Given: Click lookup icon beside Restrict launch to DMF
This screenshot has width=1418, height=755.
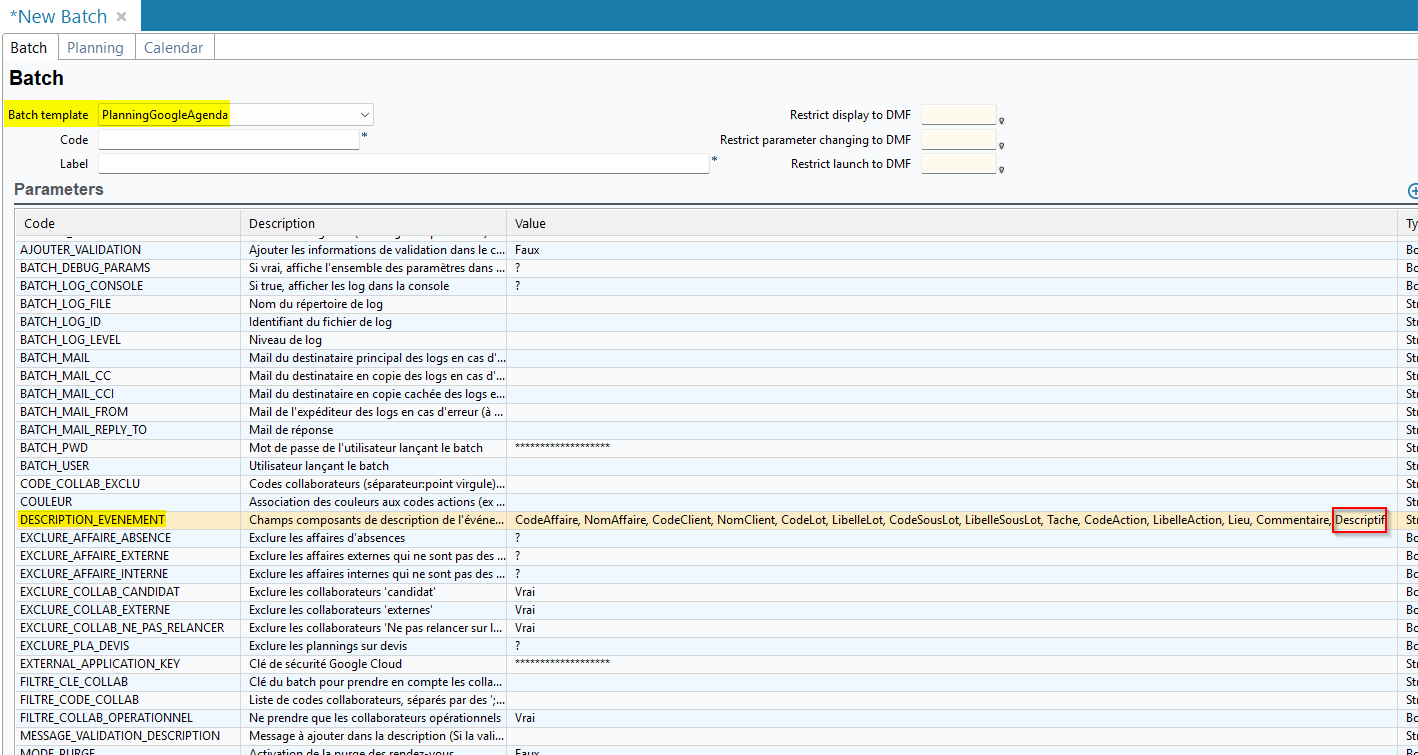Looking at the screenshot, I should click(1001, 170).
